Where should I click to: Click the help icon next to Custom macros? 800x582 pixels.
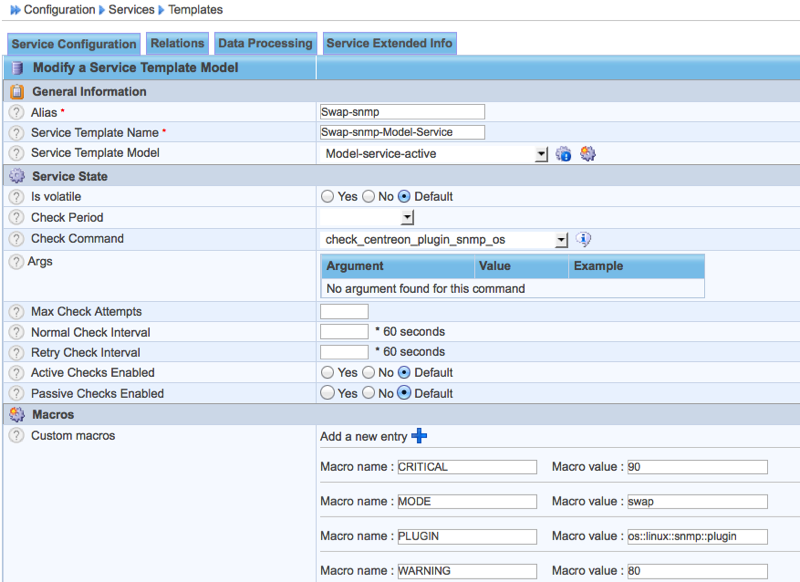pyautogui.click(x=16, y=436)
